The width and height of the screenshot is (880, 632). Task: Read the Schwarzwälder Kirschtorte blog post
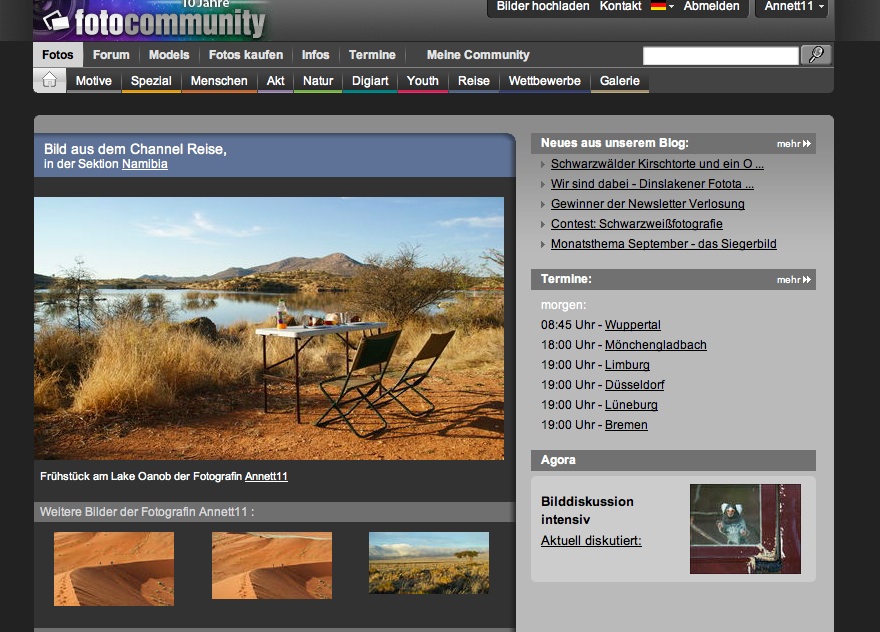pos(657,164)
